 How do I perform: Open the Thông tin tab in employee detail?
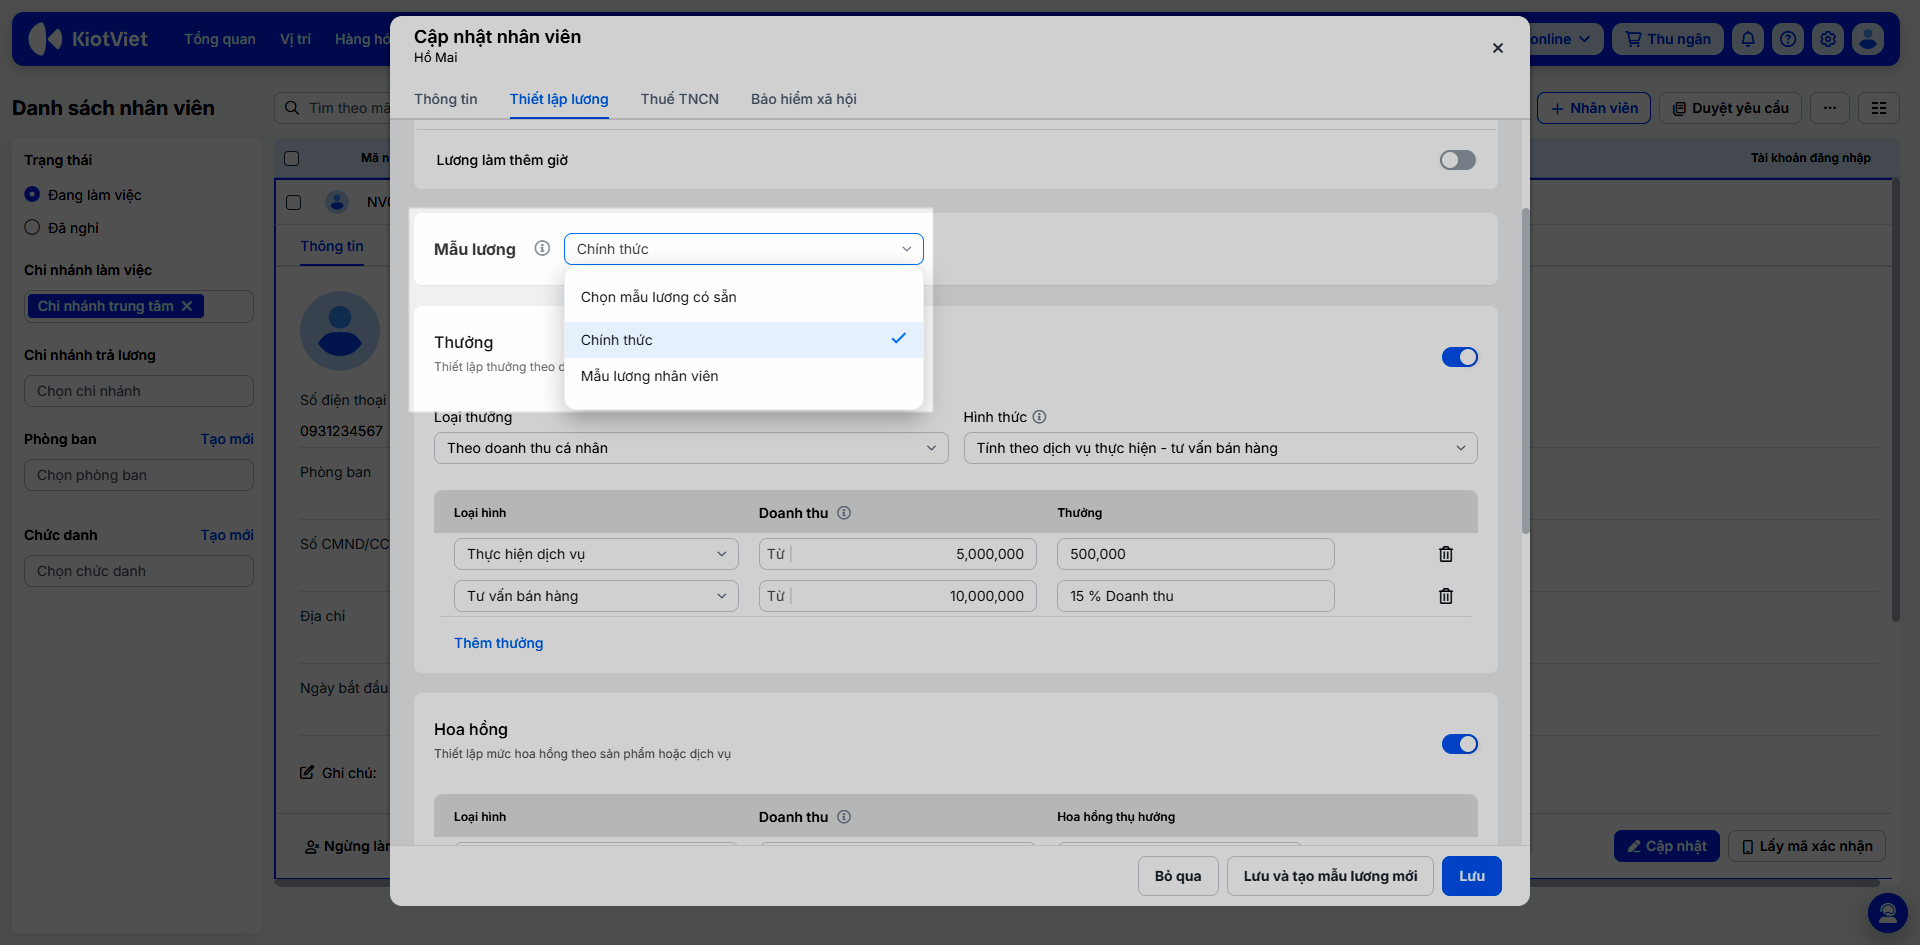(x=332, y=246)
